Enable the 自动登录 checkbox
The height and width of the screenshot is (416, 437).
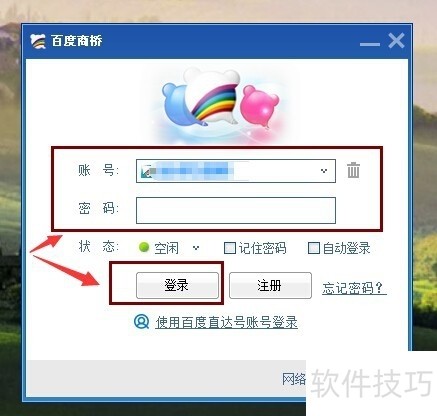313,248
